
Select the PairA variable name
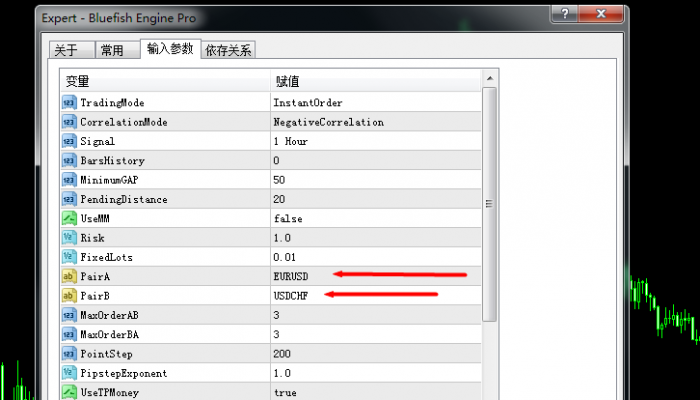click(x=95, y=276)
